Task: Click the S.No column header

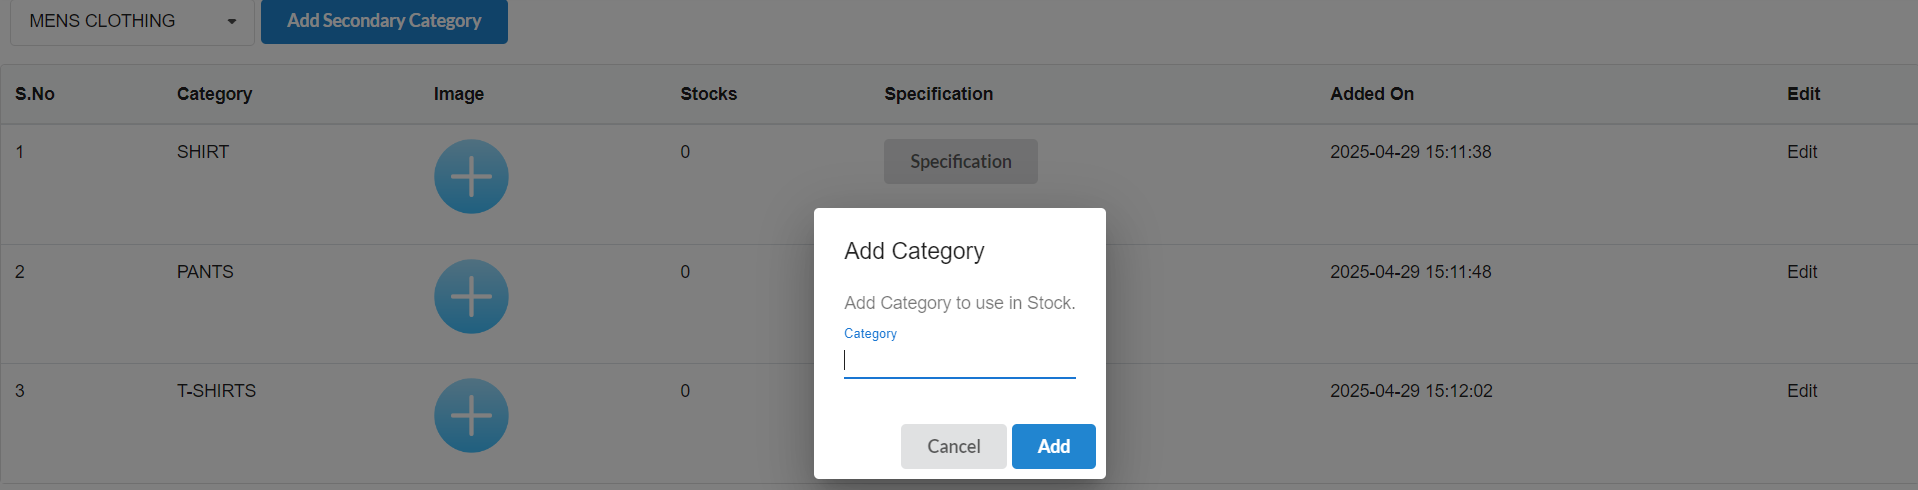Action: [35, 94]
